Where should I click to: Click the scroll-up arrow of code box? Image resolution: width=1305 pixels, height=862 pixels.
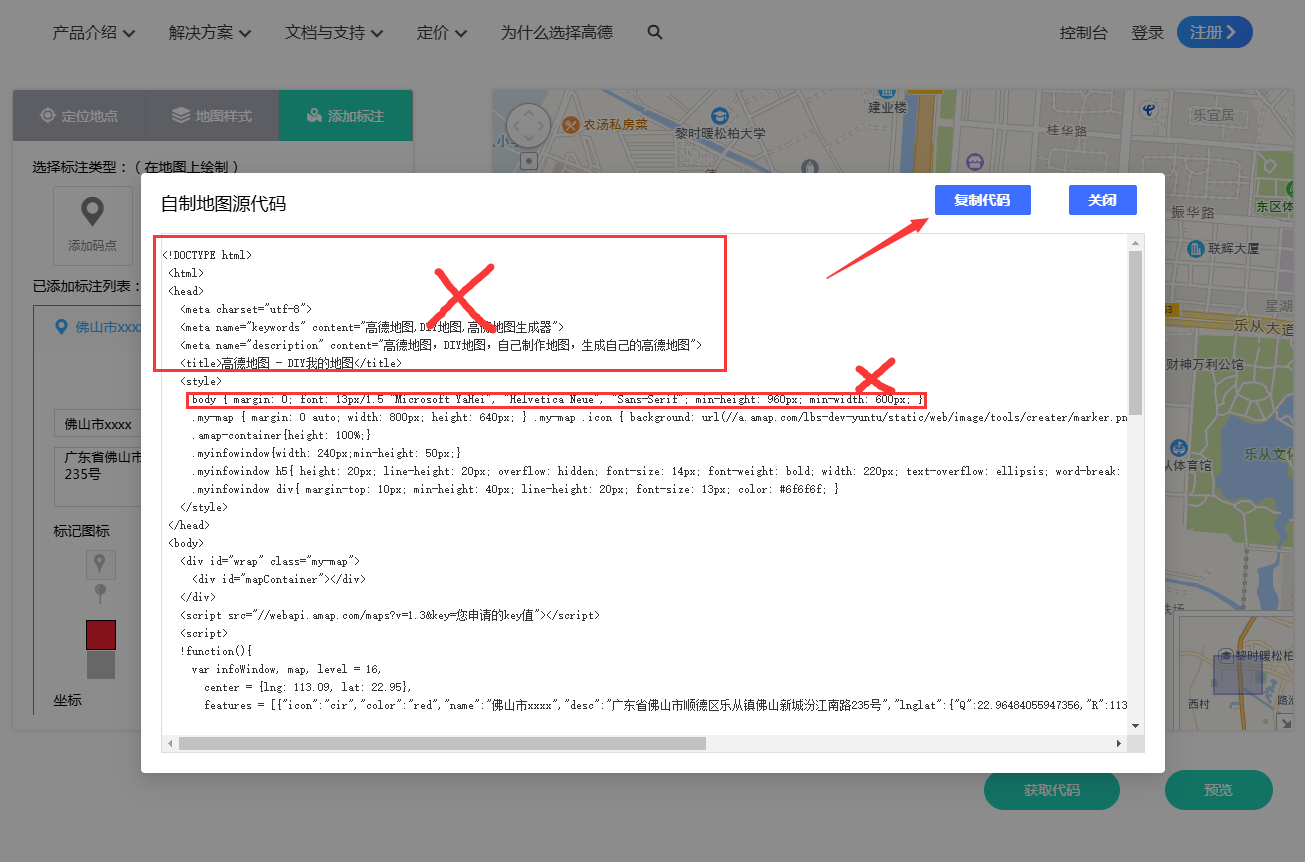1135,242
